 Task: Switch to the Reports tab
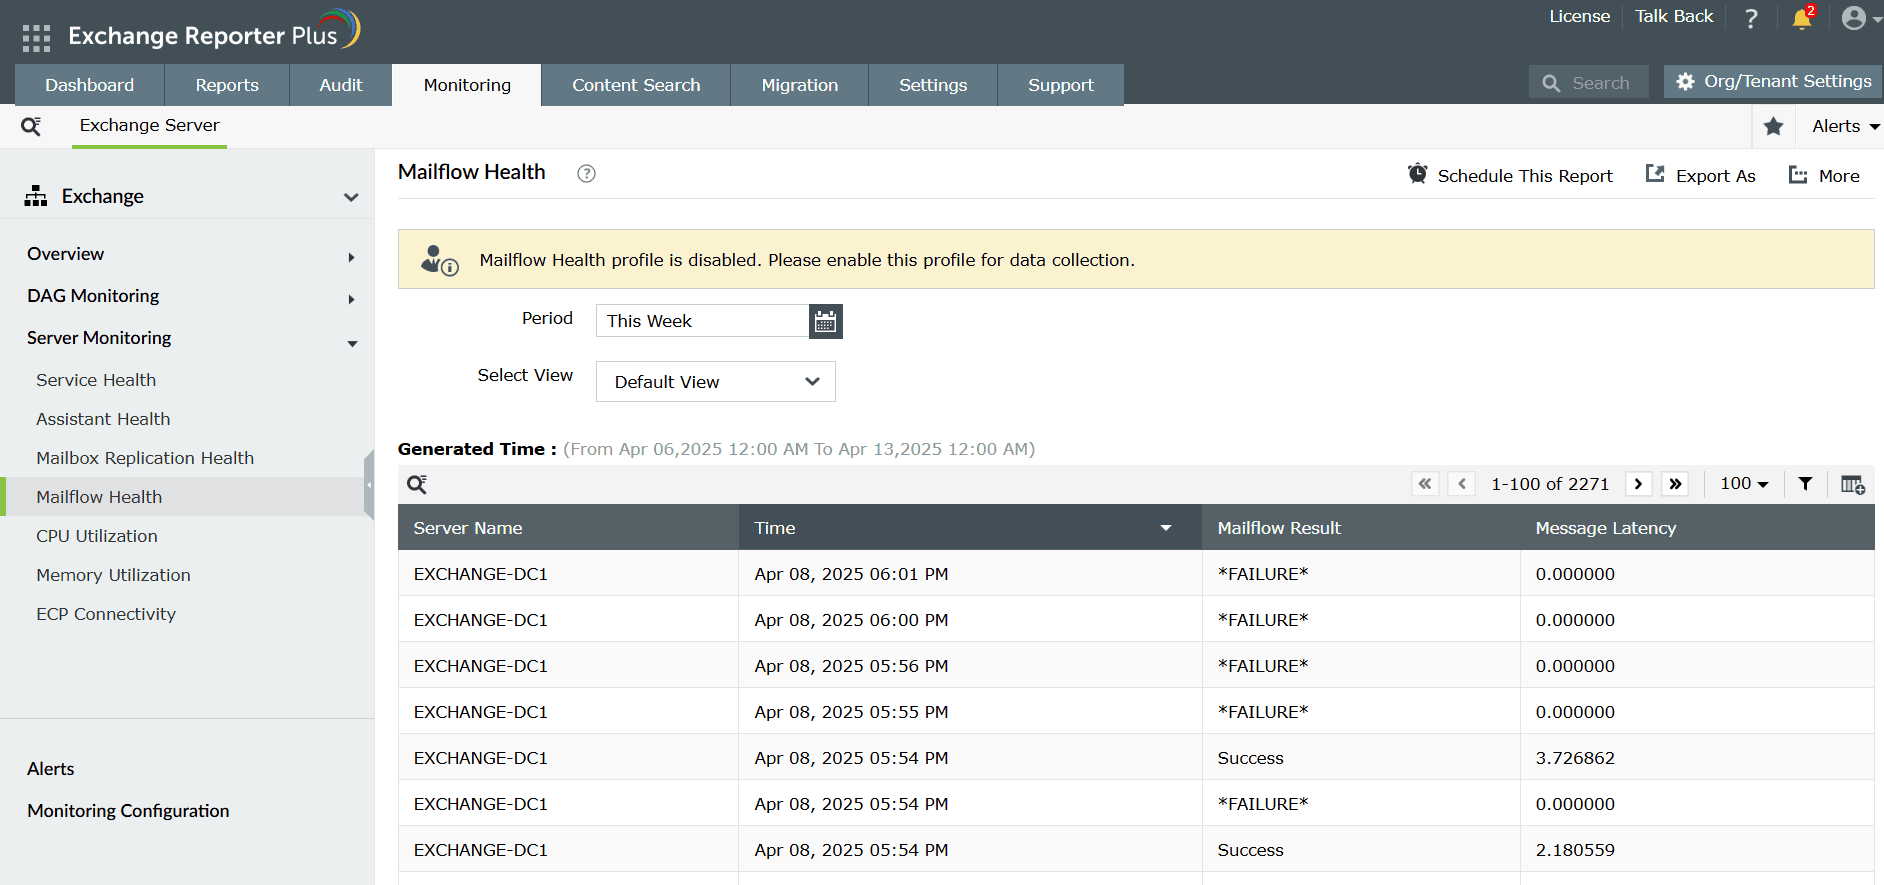pyautogui.click(x=227, y=85)
